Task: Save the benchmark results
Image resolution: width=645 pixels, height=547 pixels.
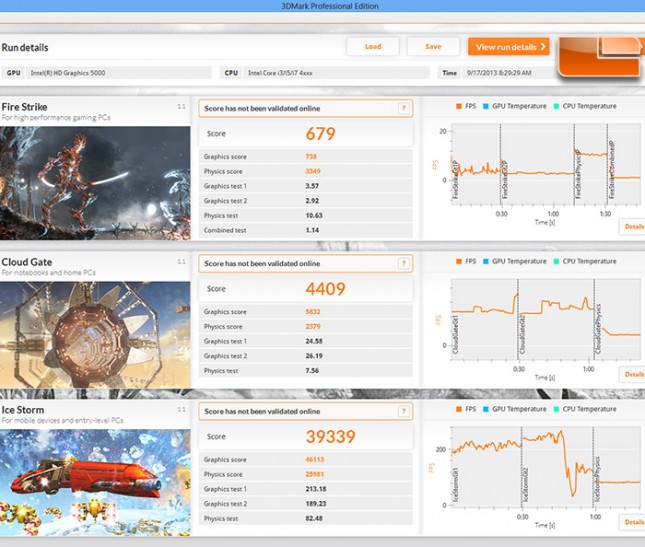Action: 433,46
